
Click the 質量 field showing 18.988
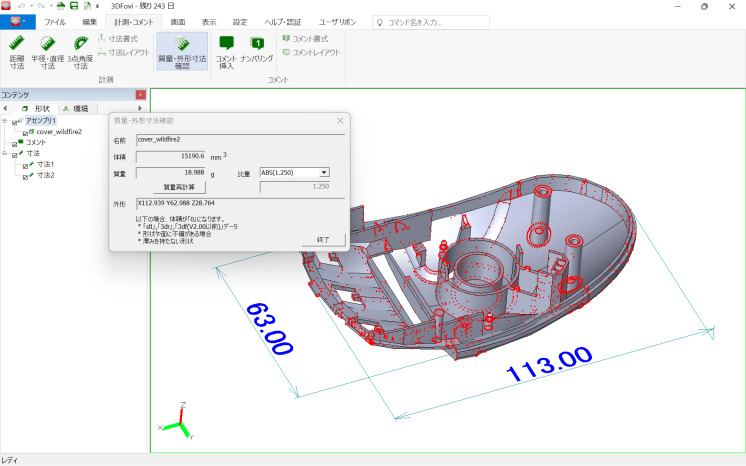tap(171, 173)
